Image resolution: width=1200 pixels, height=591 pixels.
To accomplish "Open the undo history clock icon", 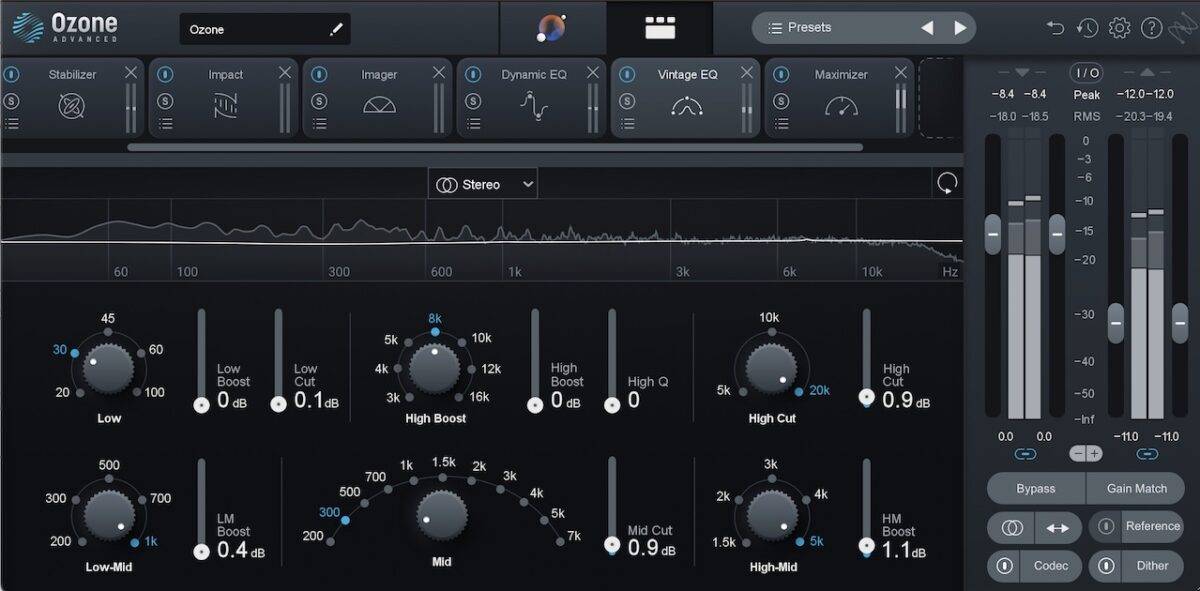I will (1088, 28).
